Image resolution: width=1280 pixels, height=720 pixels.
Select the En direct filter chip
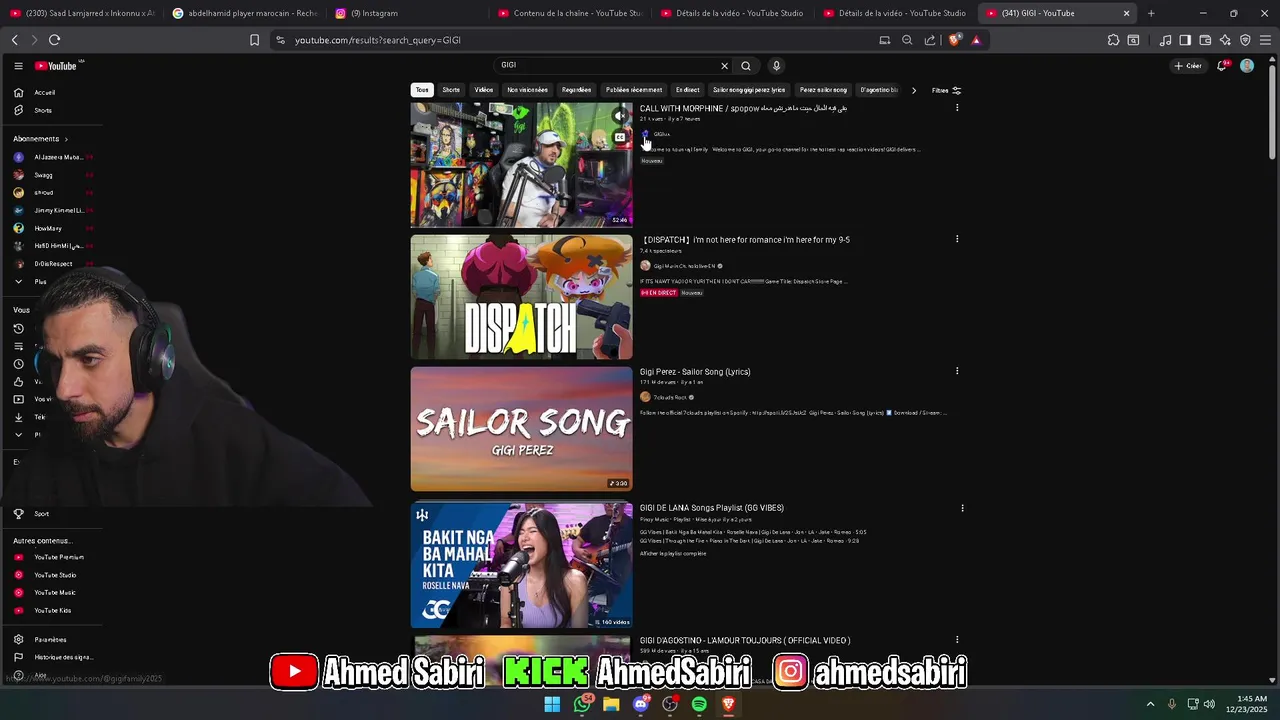click(x=687, y=90)
